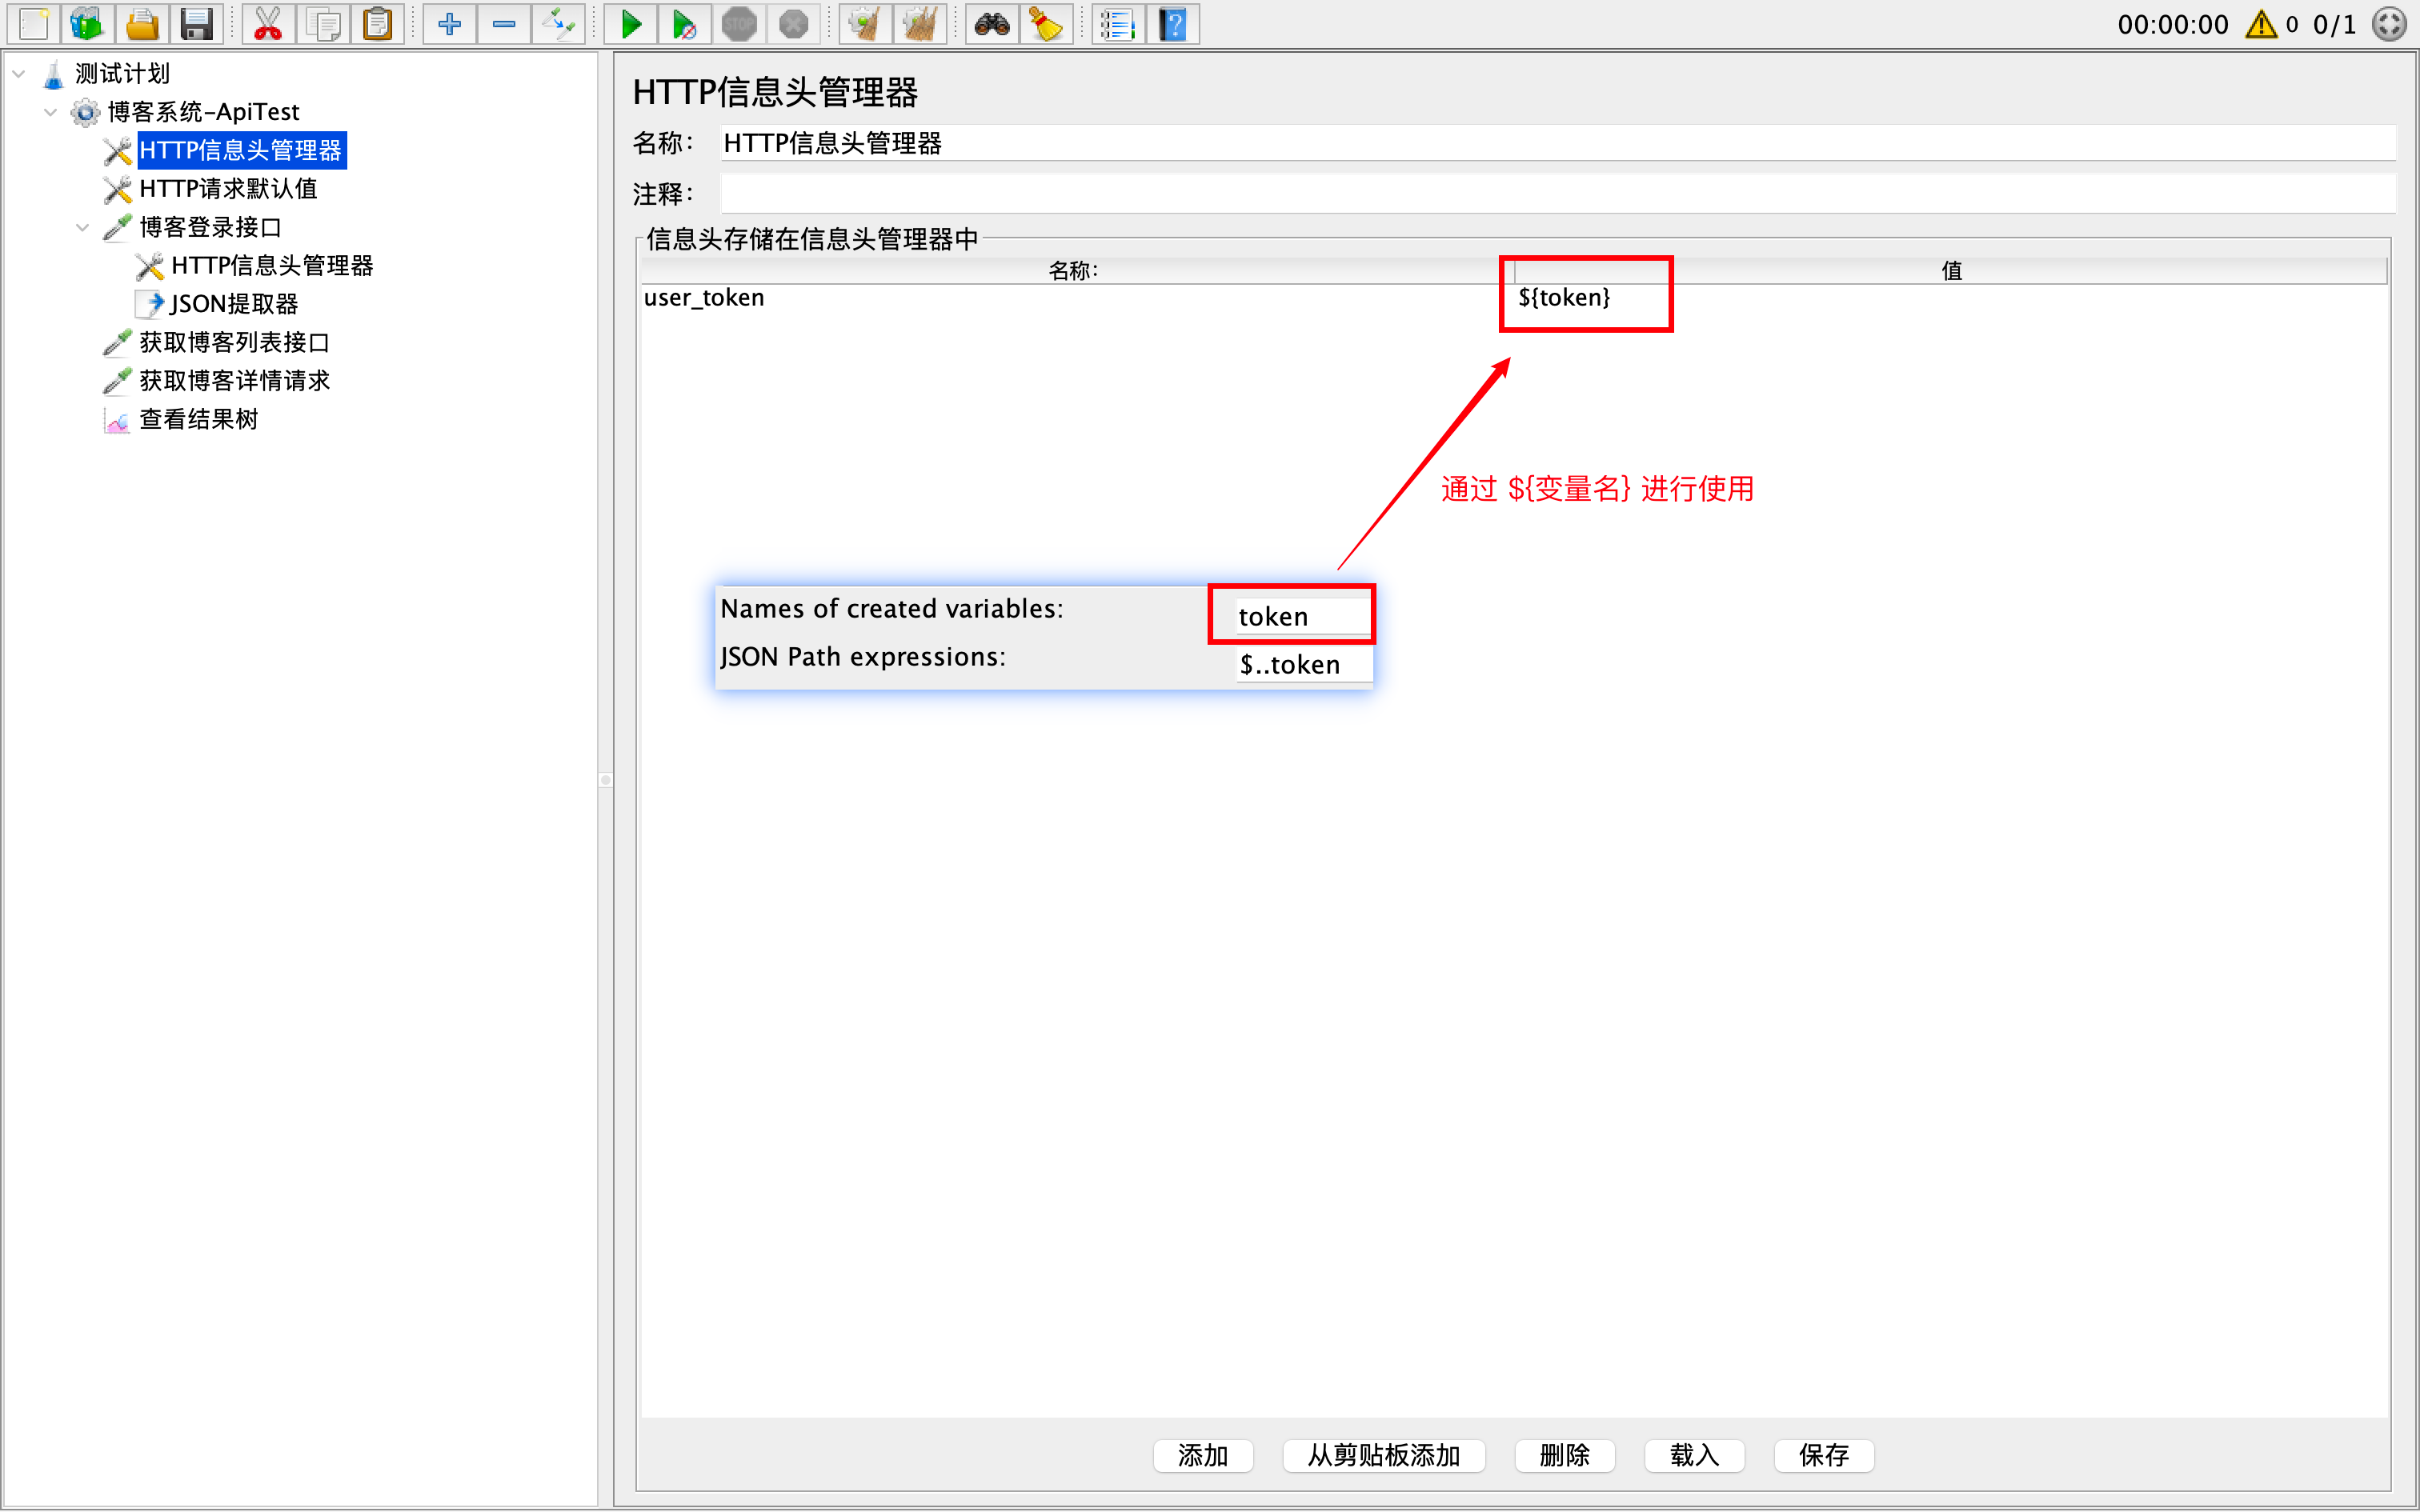Click the Reset search icon
This screenshot has width=2420, height=1512.
click(x=1046, y=24)
